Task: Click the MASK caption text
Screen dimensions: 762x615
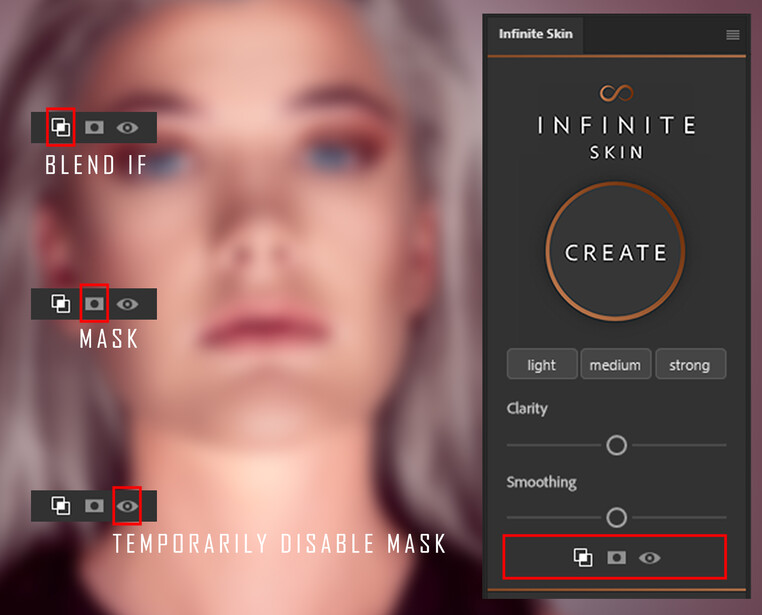Action: tap(109, 339)
